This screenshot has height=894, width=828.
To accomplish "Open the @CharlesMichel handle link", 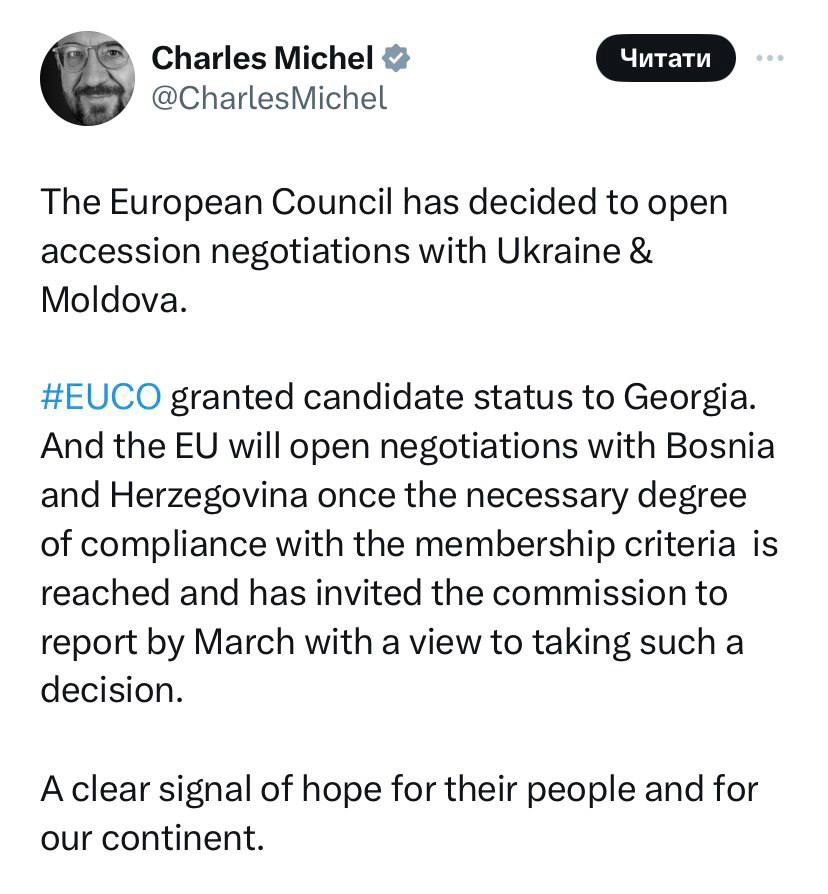I will coord(268,98).
